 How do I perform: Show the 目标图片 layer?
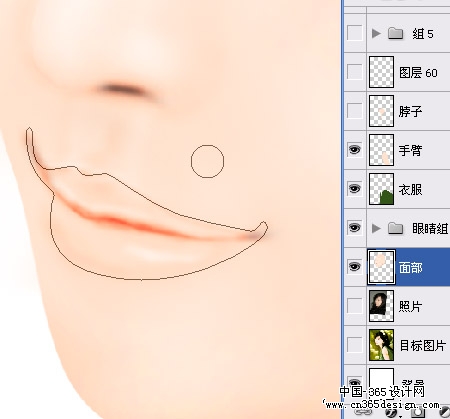click(354, 345)
